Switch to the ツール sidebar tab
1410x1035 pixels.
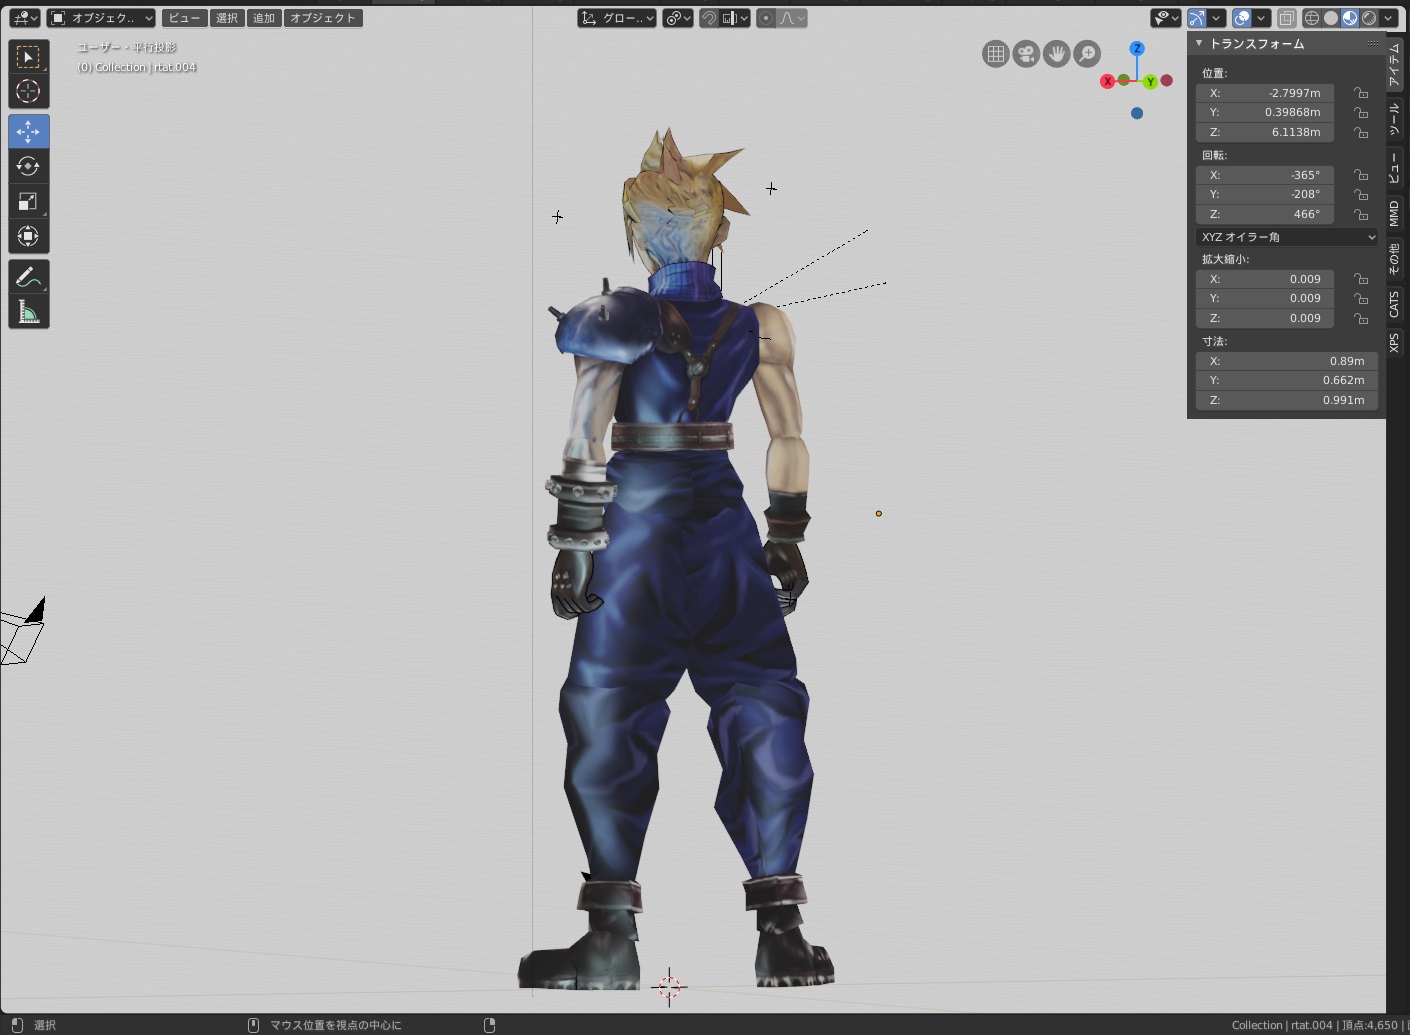pos(1395,120)
